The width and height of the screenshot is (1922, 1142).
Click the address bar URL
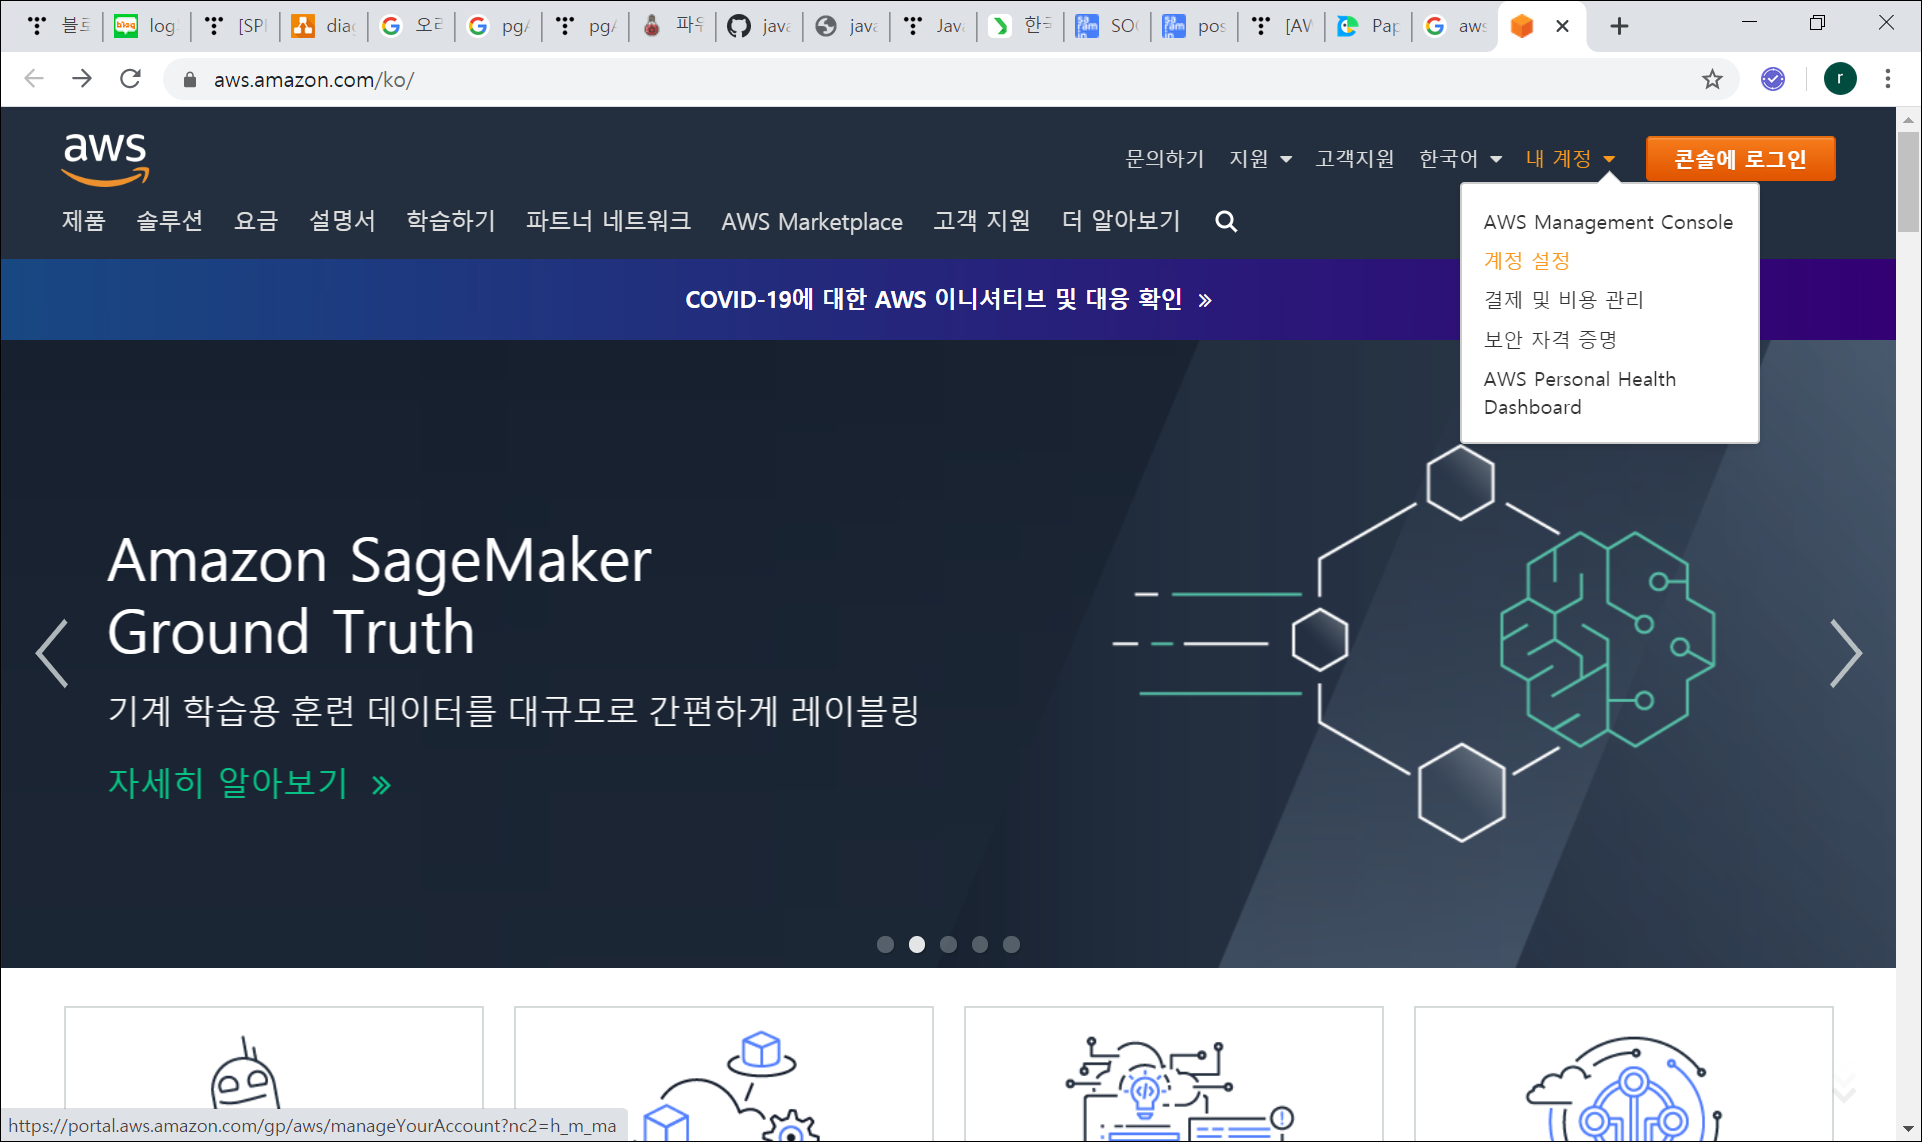[x=313, y=80]
